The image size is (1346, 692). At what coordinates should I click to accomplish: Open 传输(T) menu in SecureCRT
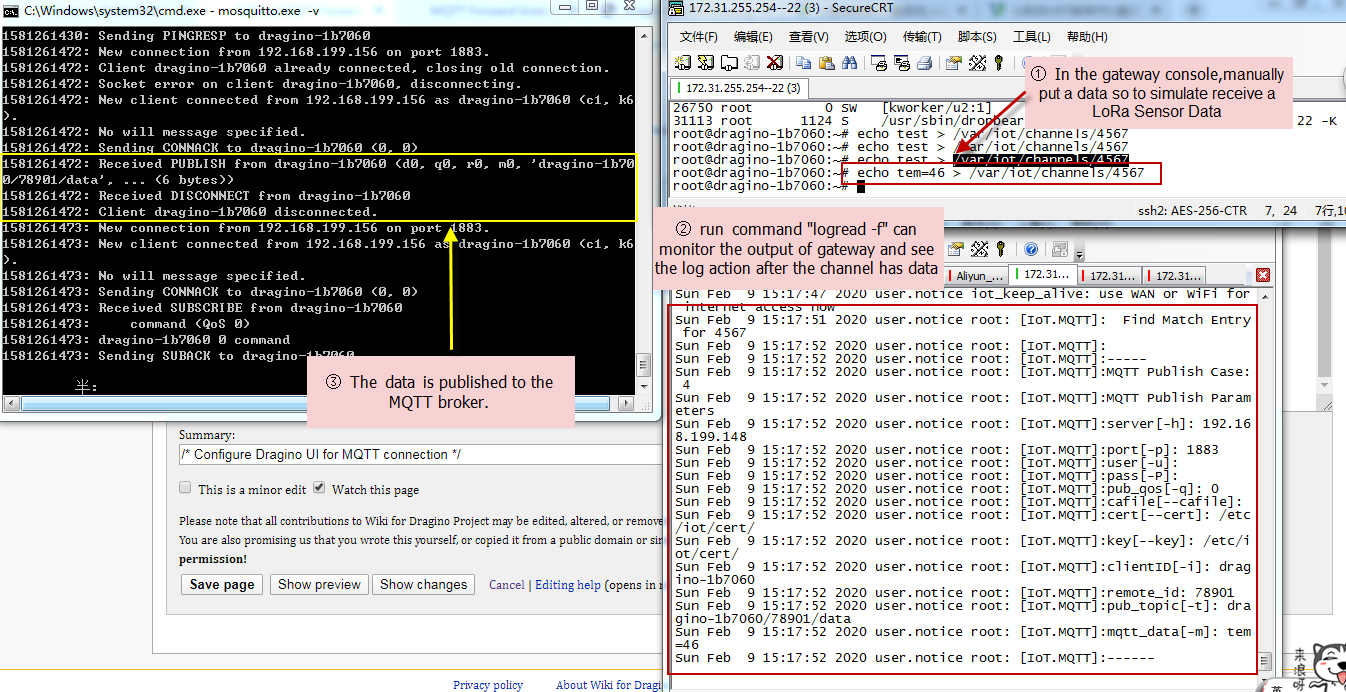pos(922,37)
